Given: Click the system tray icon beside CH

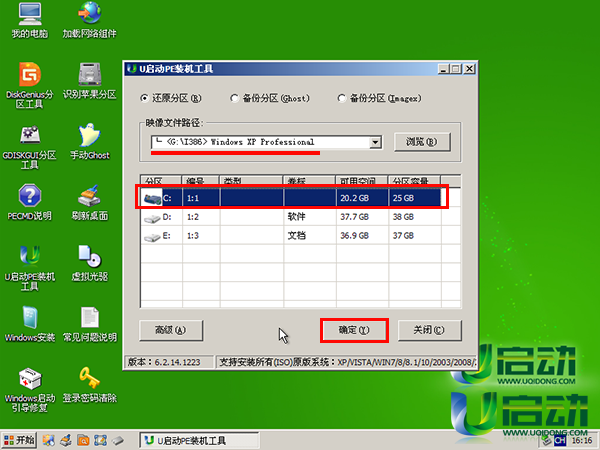Looking at the screenshot, I should pos(547,441).
